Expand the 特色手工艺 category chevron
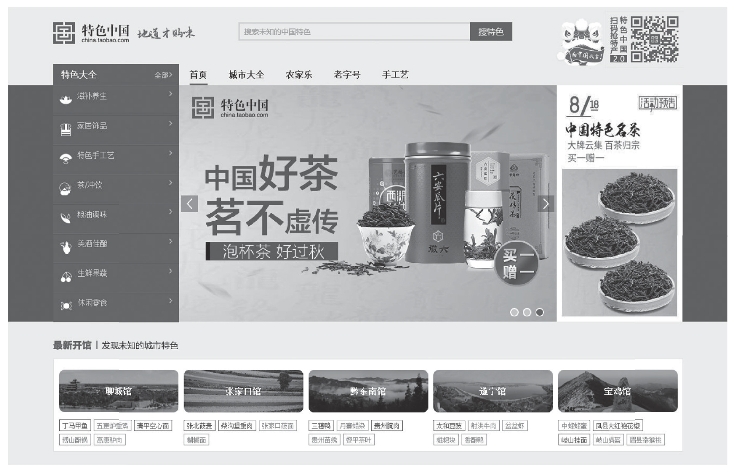736x472 pixels. pyautogui.click(x=170, y=153)
